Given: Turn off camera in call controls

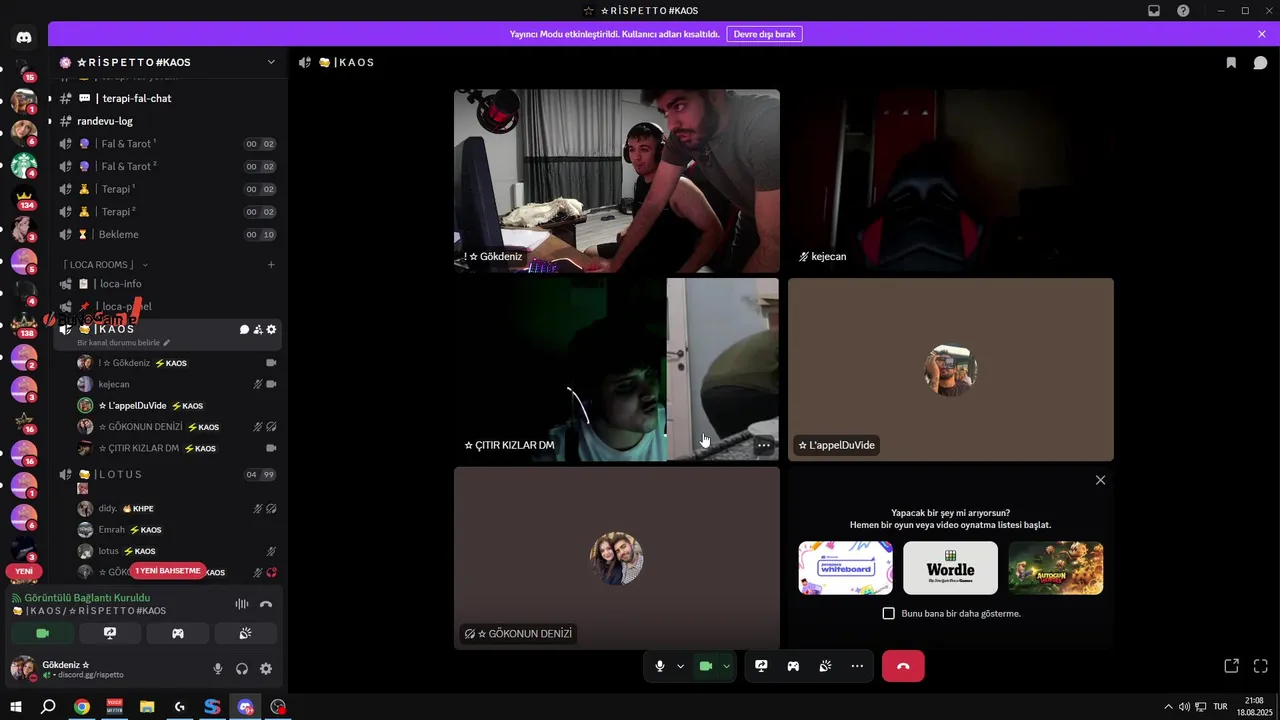Looking at the screenshot, I should pos(706,666).
